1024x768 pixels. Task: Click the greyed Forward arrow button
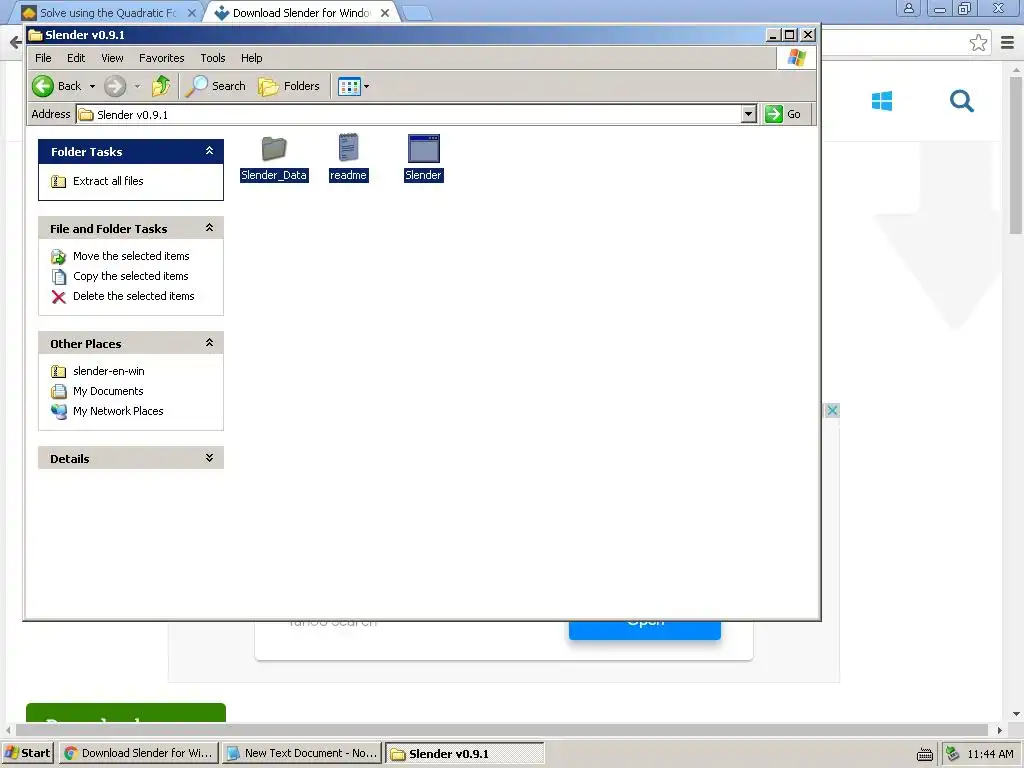(x=115, y=86)
